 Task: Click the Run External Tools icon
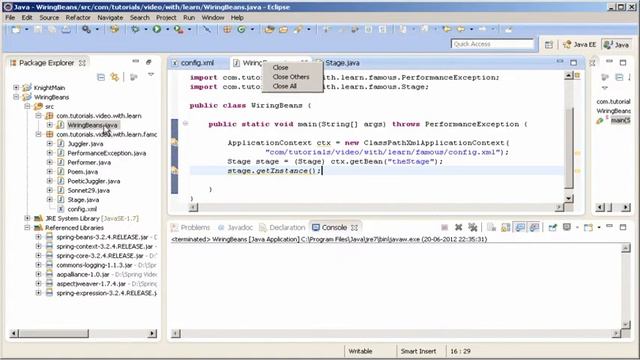pos(178,29)
